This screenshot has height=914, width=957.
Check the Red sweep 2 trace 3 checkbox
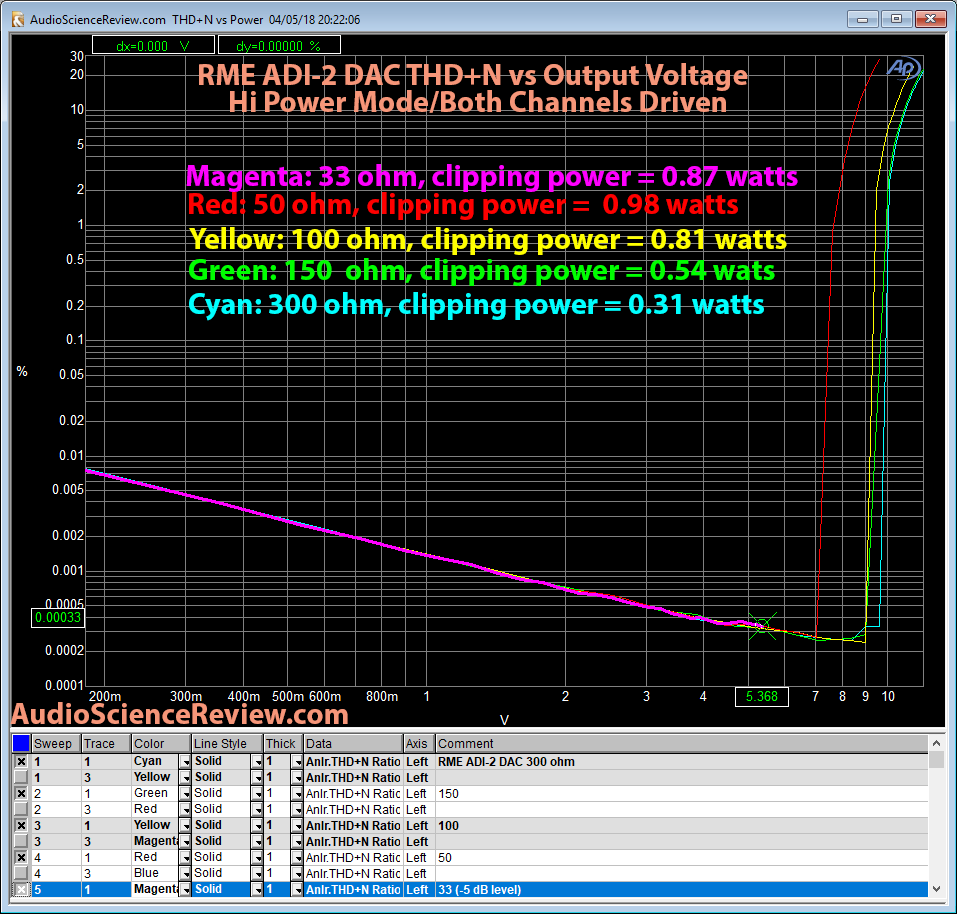(x=21, y=809)
